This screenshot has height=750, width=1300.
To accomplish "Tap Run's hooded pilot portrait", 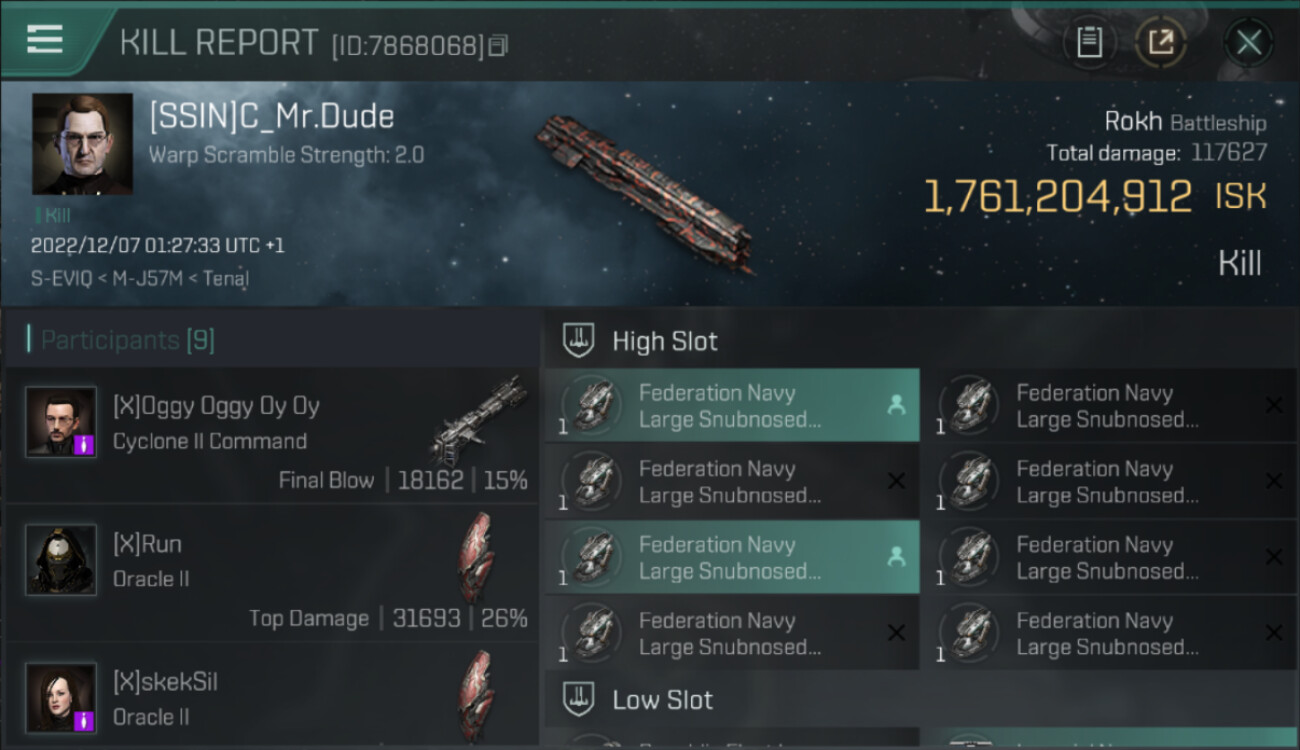I will click(x=61, y=560).
